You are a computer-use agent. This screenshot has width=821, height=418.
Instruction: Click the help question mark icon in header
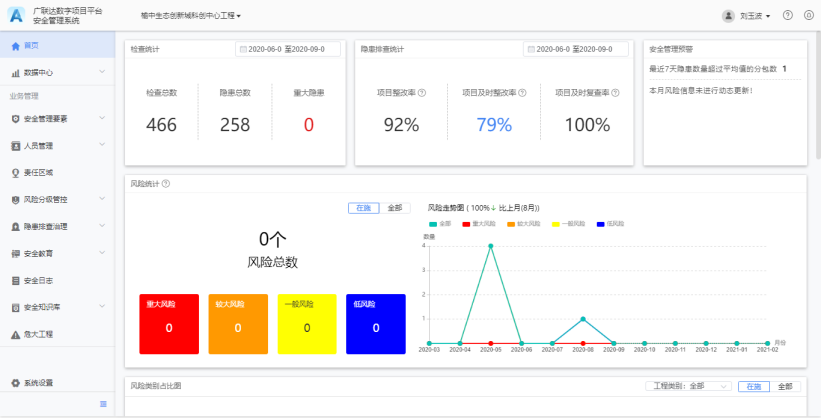coord(788,16)
